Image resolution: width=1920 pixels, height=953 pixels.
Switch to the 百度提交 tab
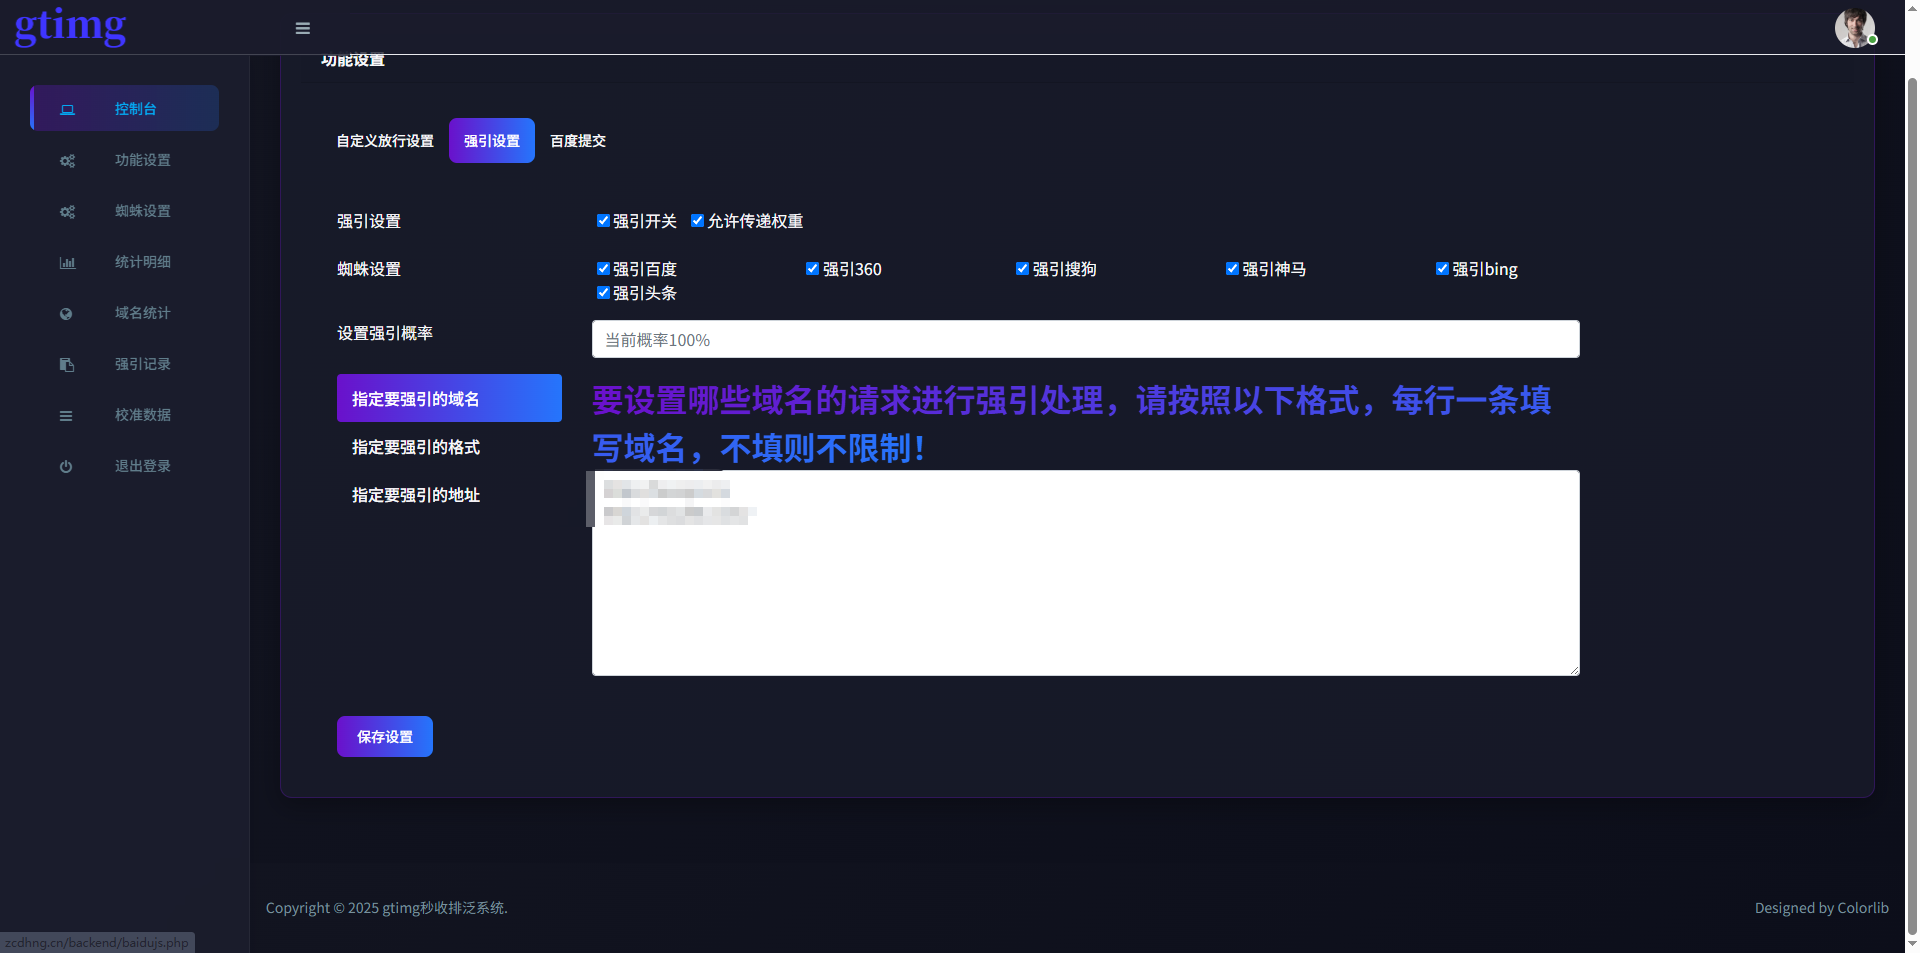[578, 141]
